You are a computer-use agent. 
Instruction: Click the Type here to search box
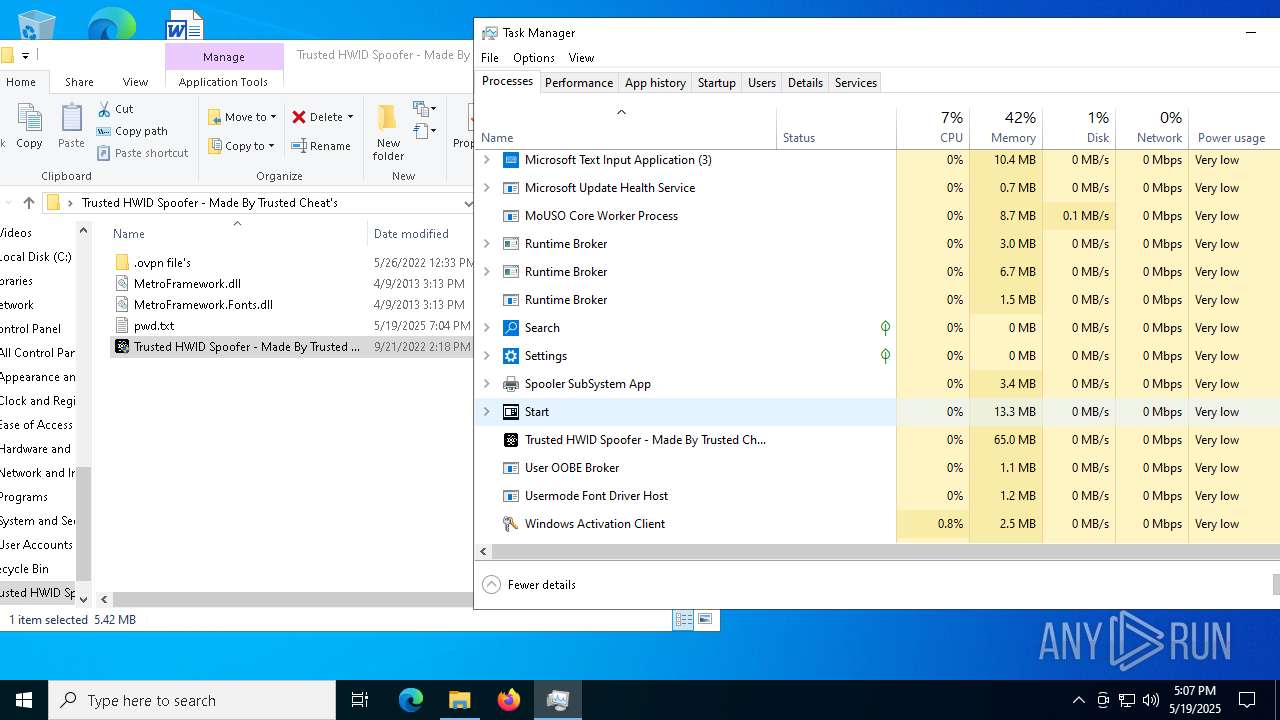pyautogui.click(x=192, y=700)
